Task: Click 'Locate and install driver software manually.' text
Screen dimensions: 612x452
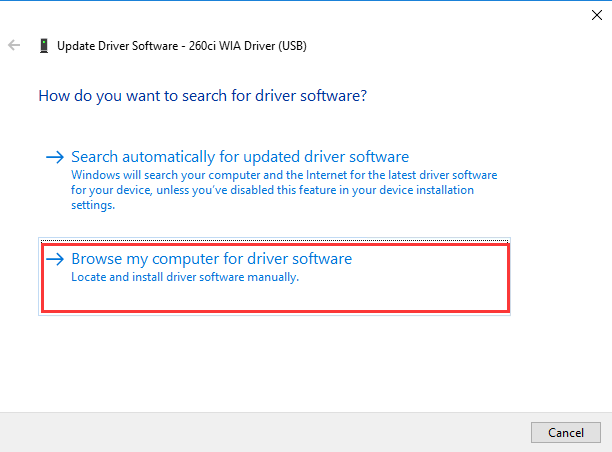Action: 185,277
